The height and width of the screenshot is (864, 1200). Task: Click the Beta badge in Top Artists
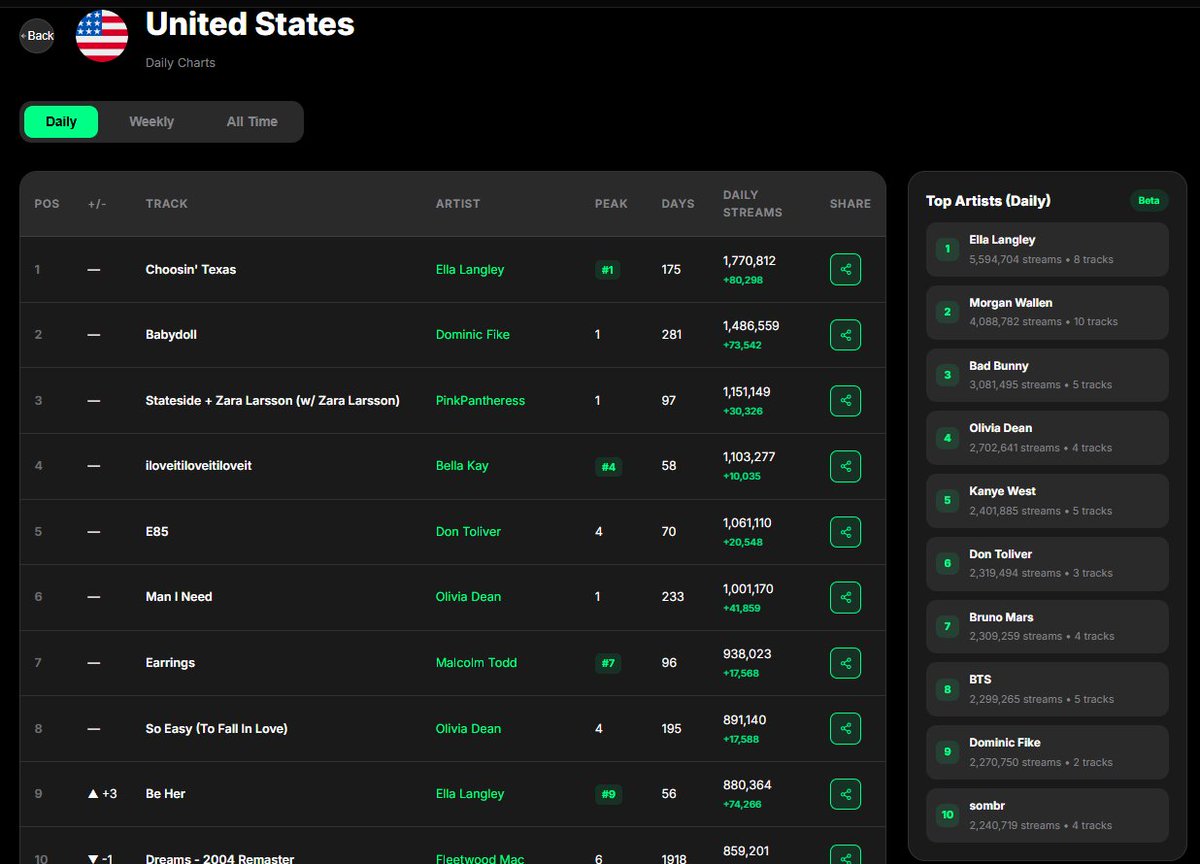[x=1149, y=201]
